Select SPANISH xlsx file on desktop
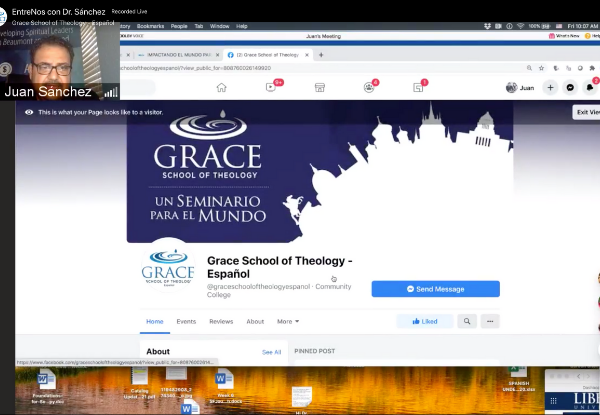 pyautogui.click(x=518, y=379)
